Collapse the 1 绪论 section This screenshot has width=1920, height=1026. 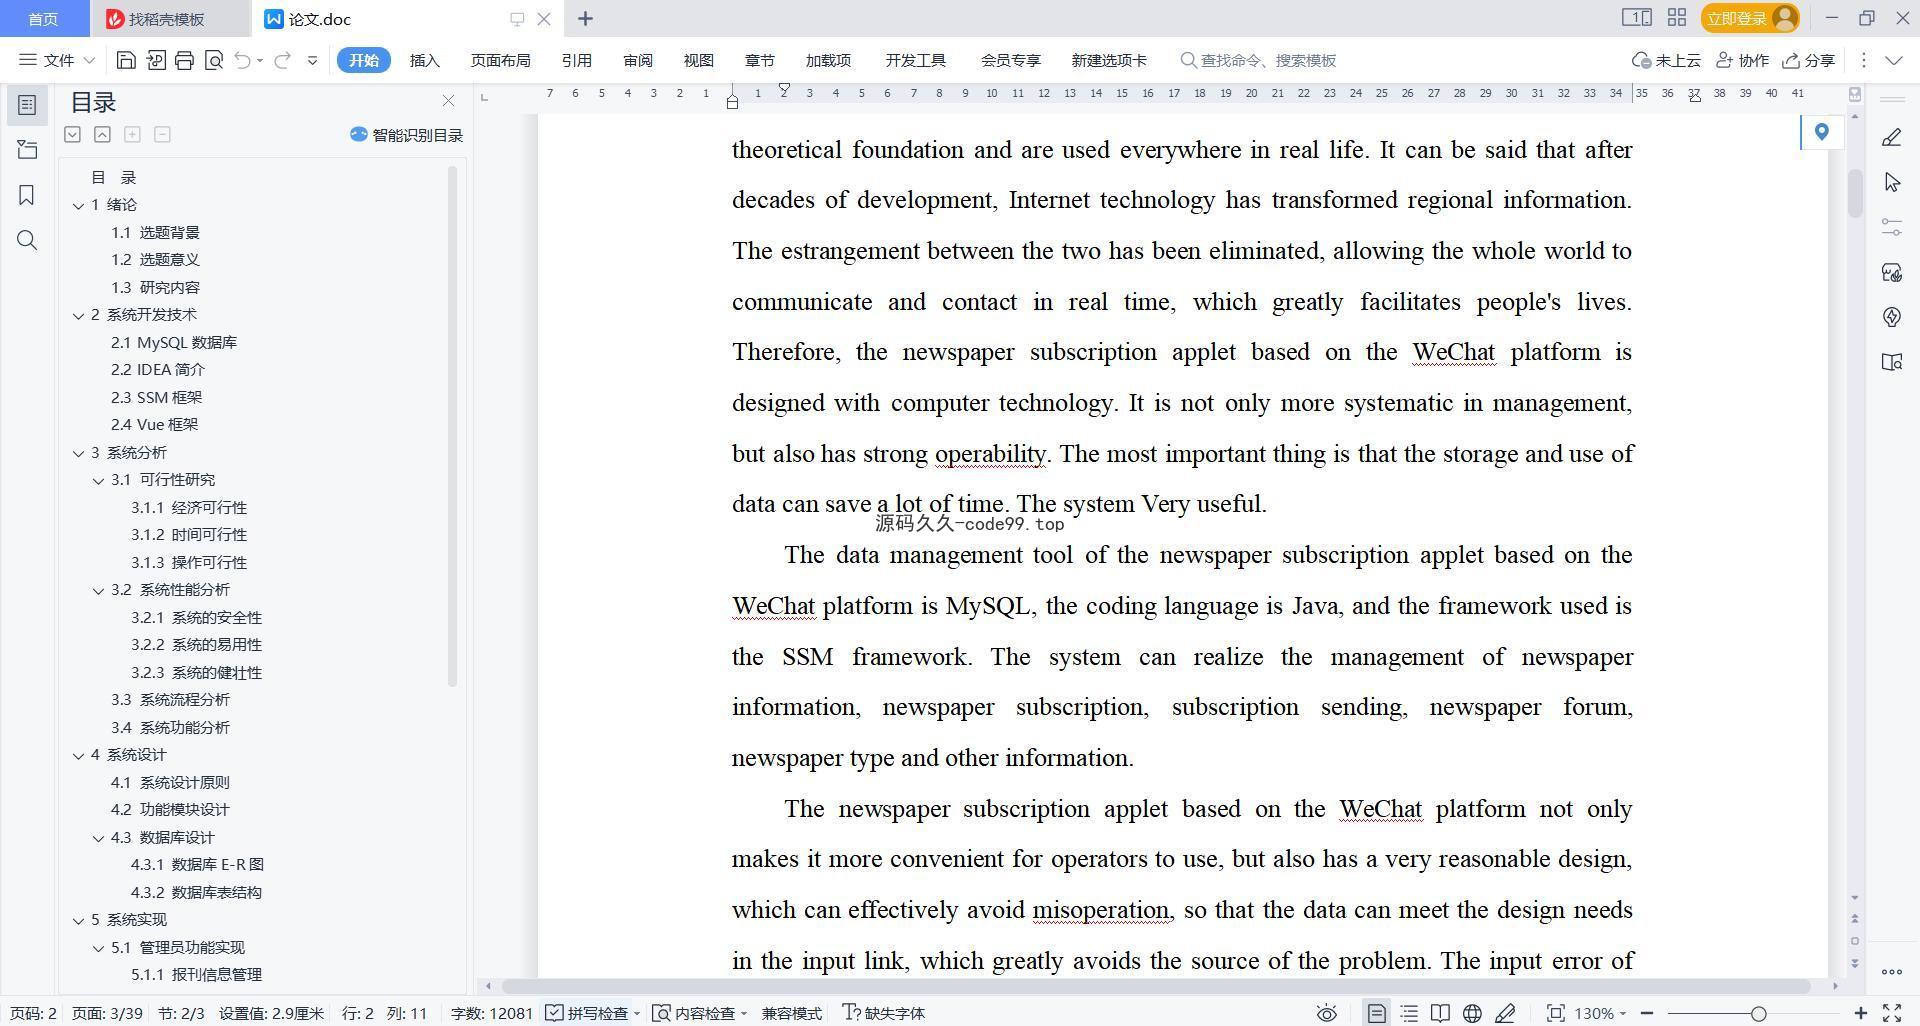[78, 205]
